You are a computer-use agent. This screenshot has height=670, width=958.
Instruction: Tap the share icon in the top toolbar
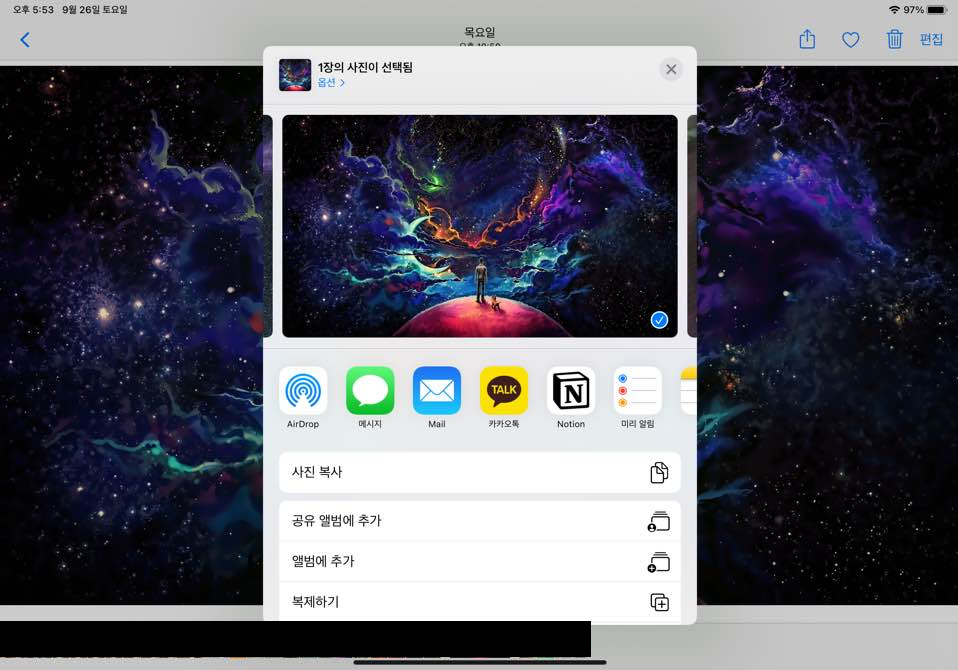coord(807,39)
